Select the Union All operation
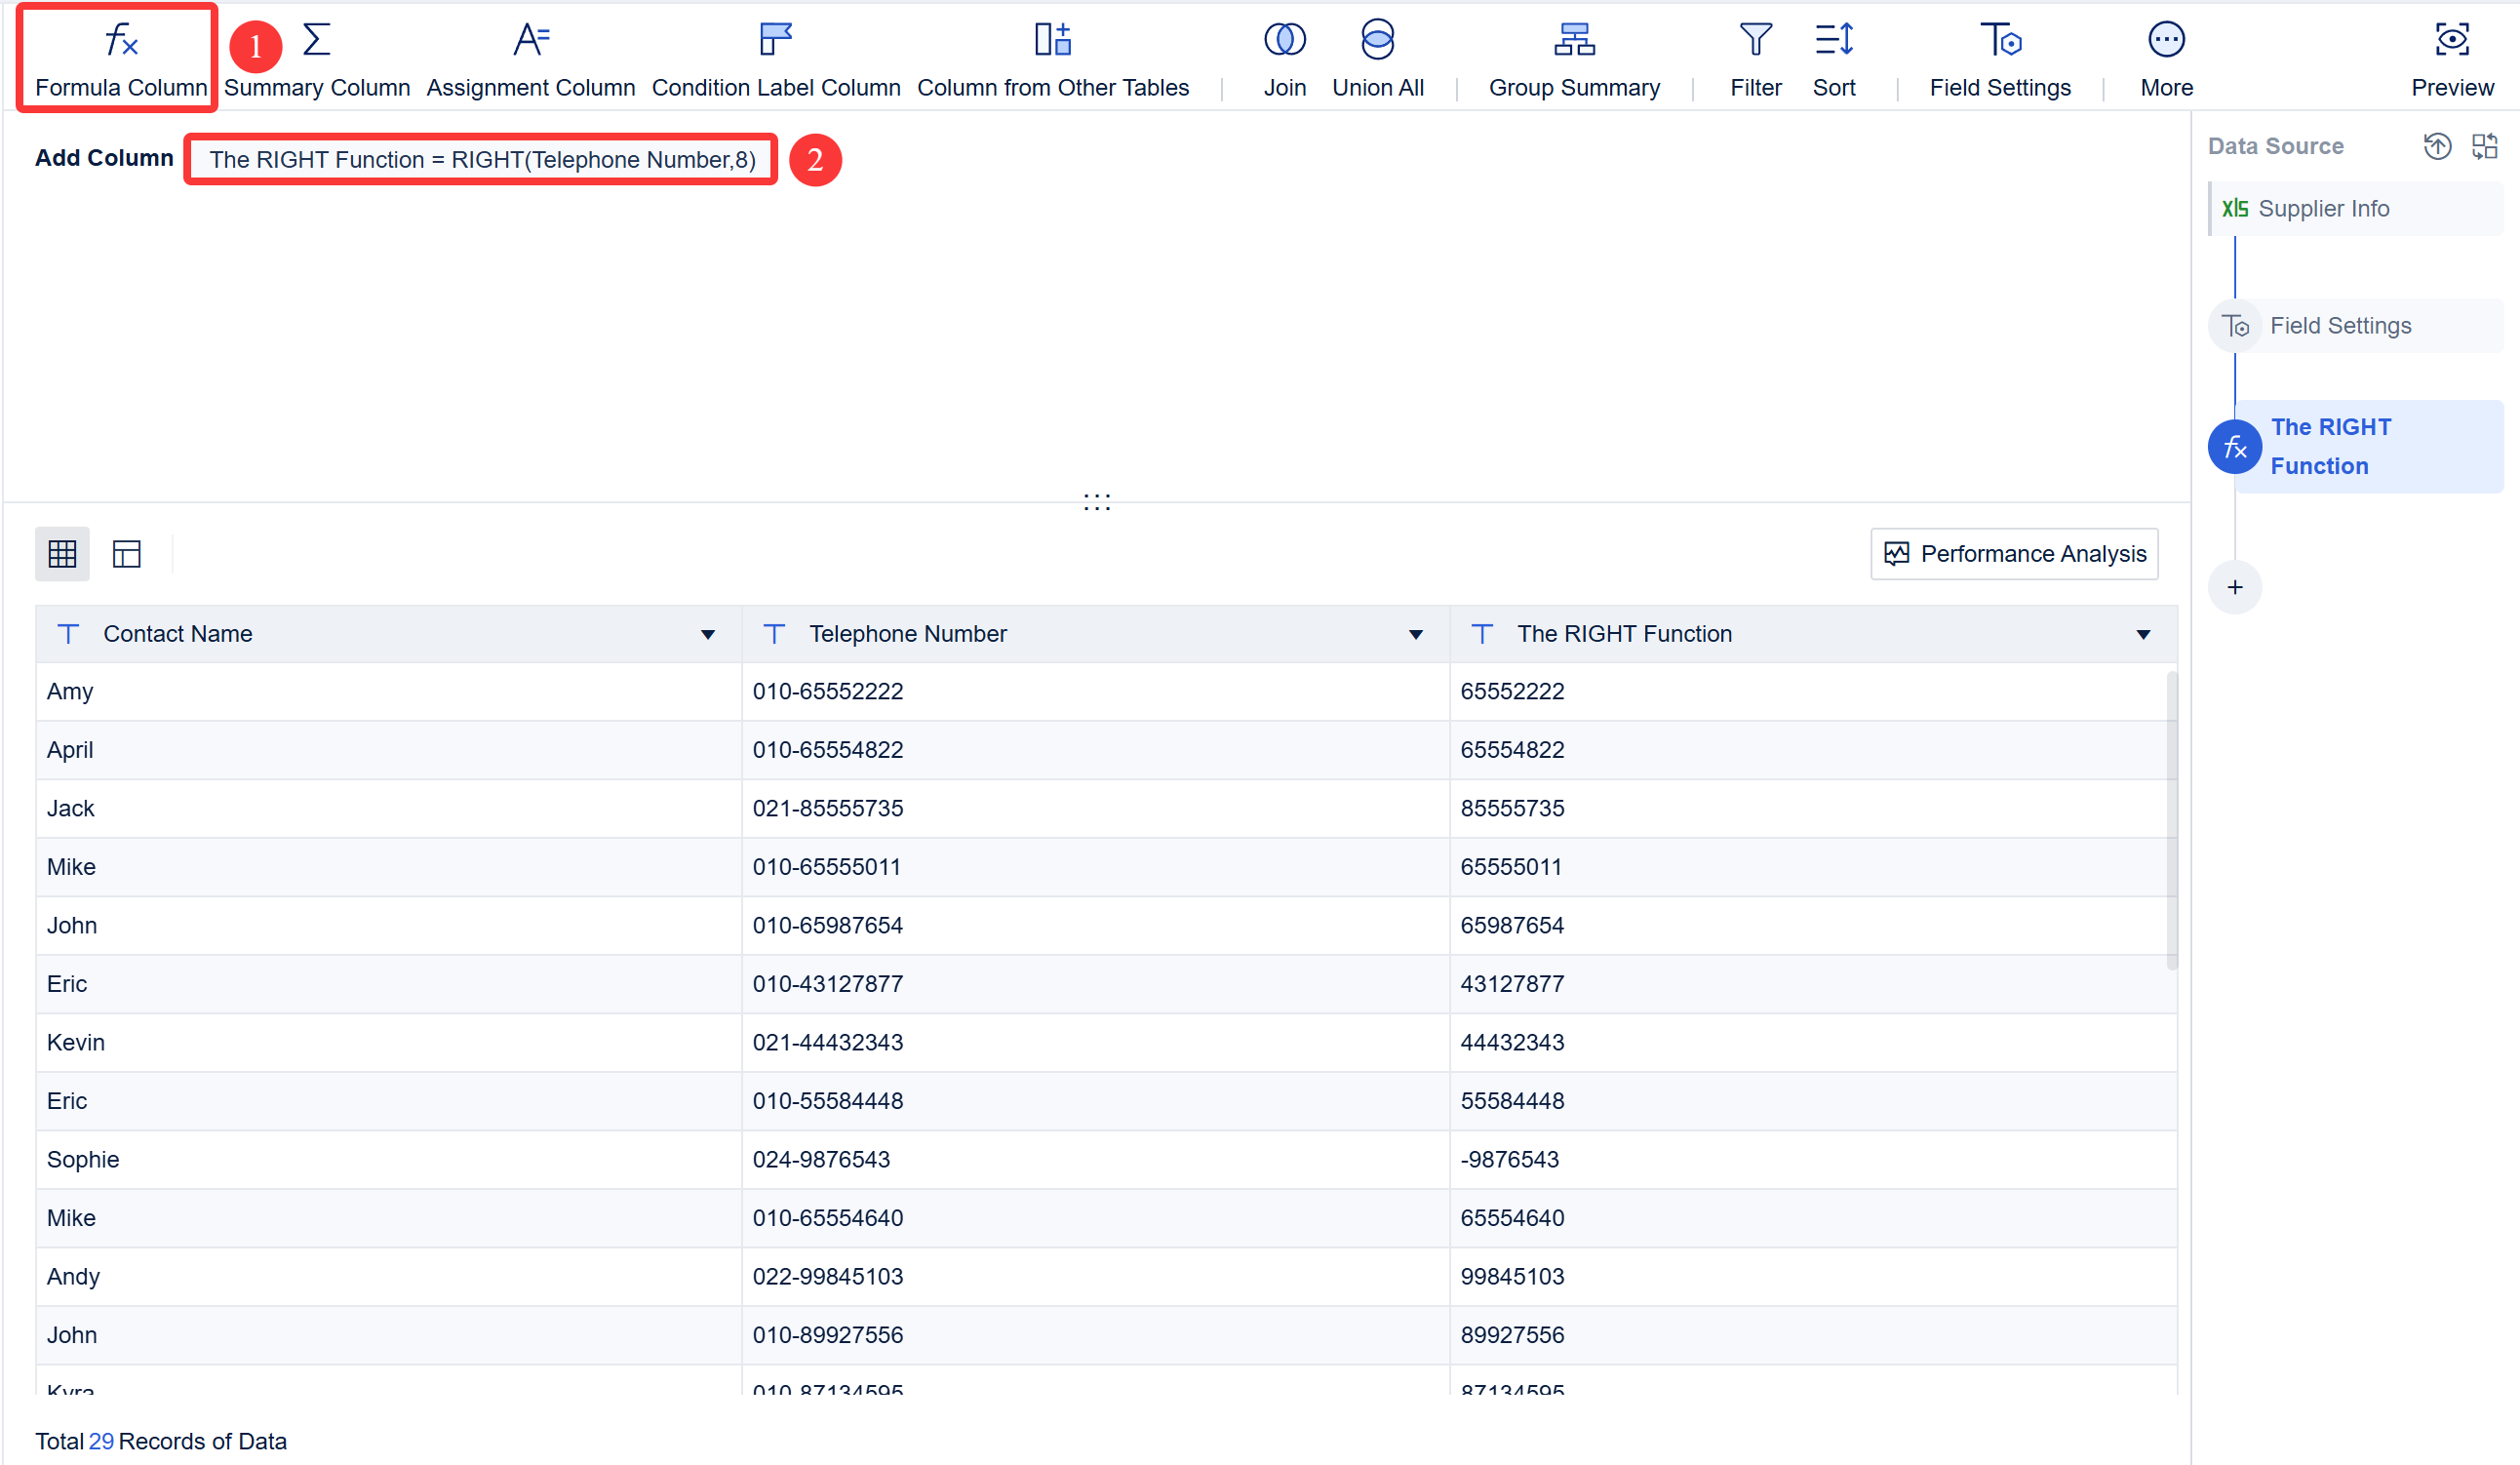Image resolution: width=2520 pixels, height=1465 pixels. tap(1377, 57)
